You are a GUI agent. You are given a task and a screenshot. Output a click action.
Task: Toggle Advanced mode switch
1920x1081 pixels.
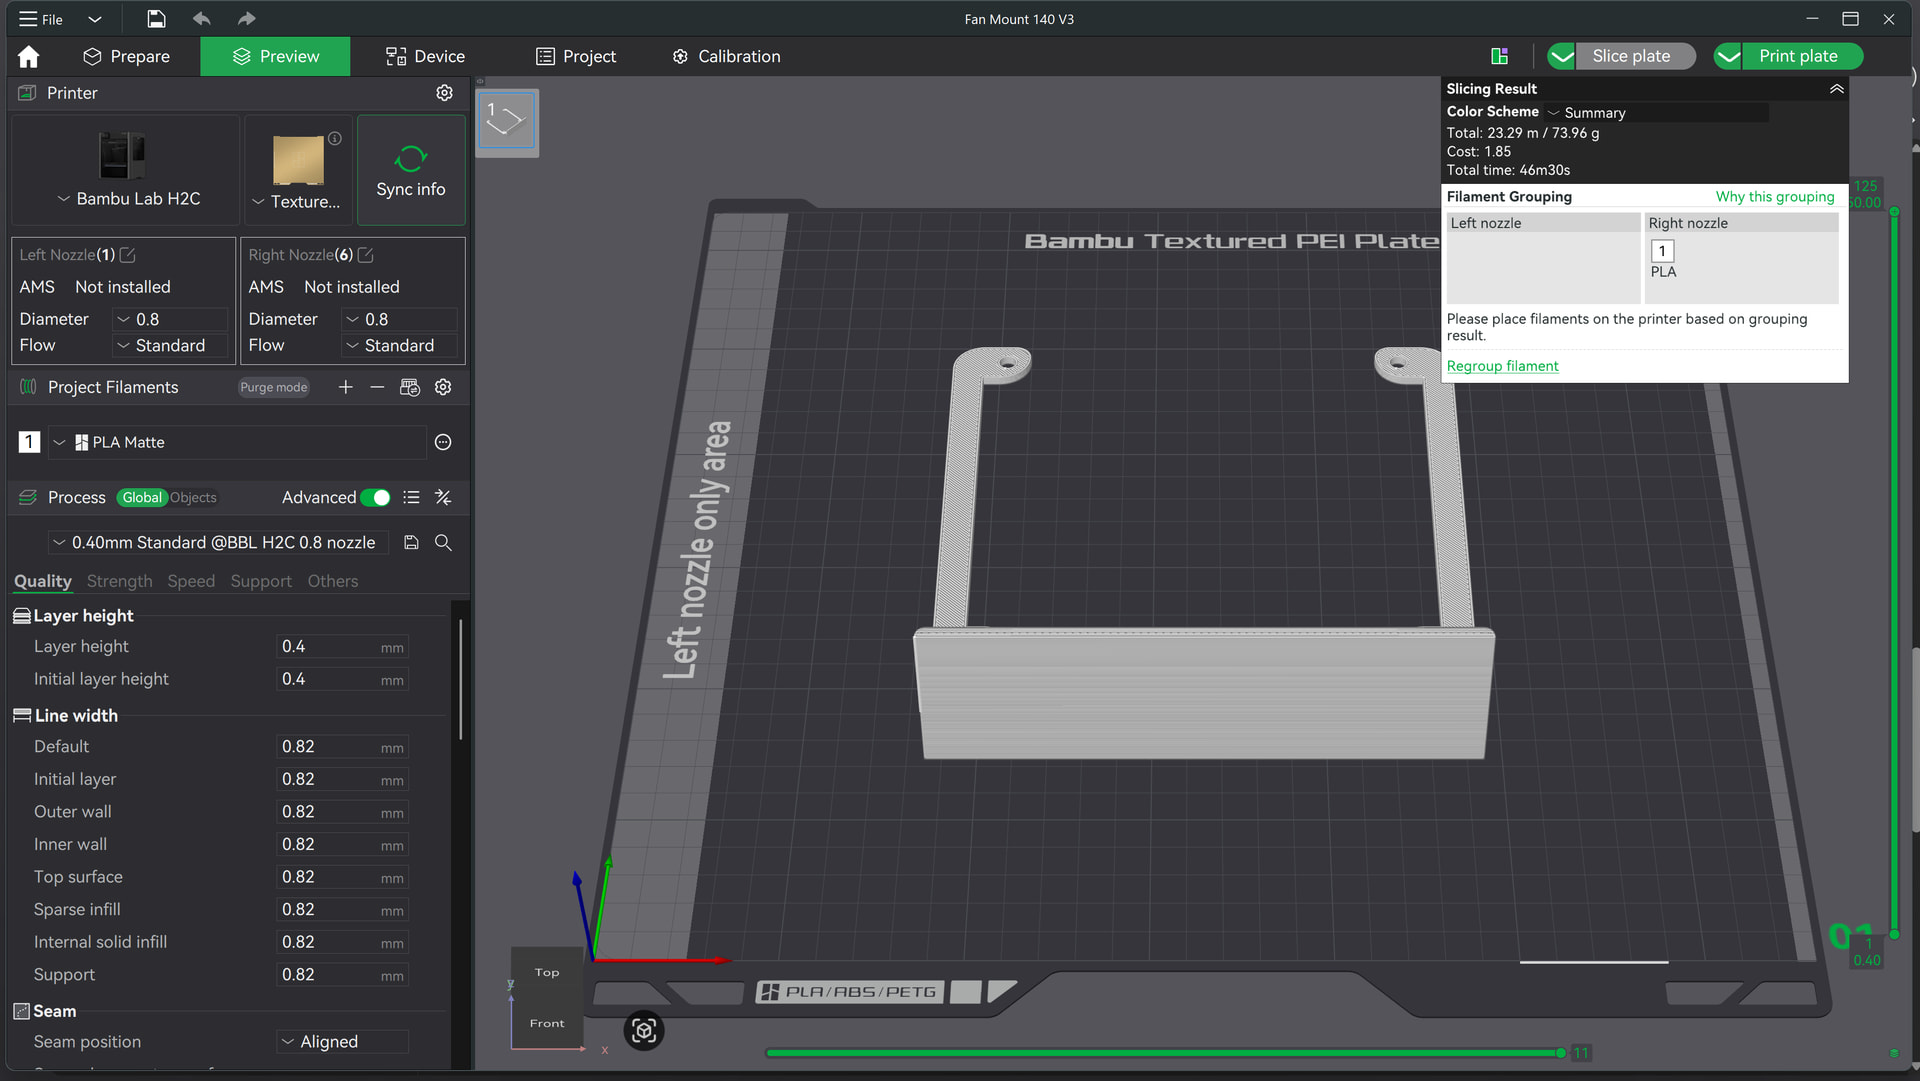pyautogui.click(x=375, y=497)
